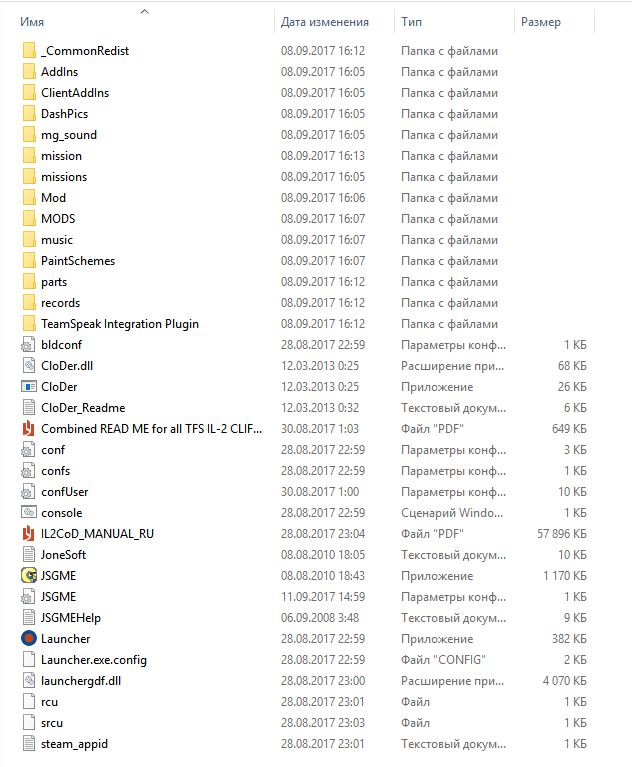Click date 08.09.2017 16:06
The height and width of the screenshot is (767, 632).
(323, 198)
